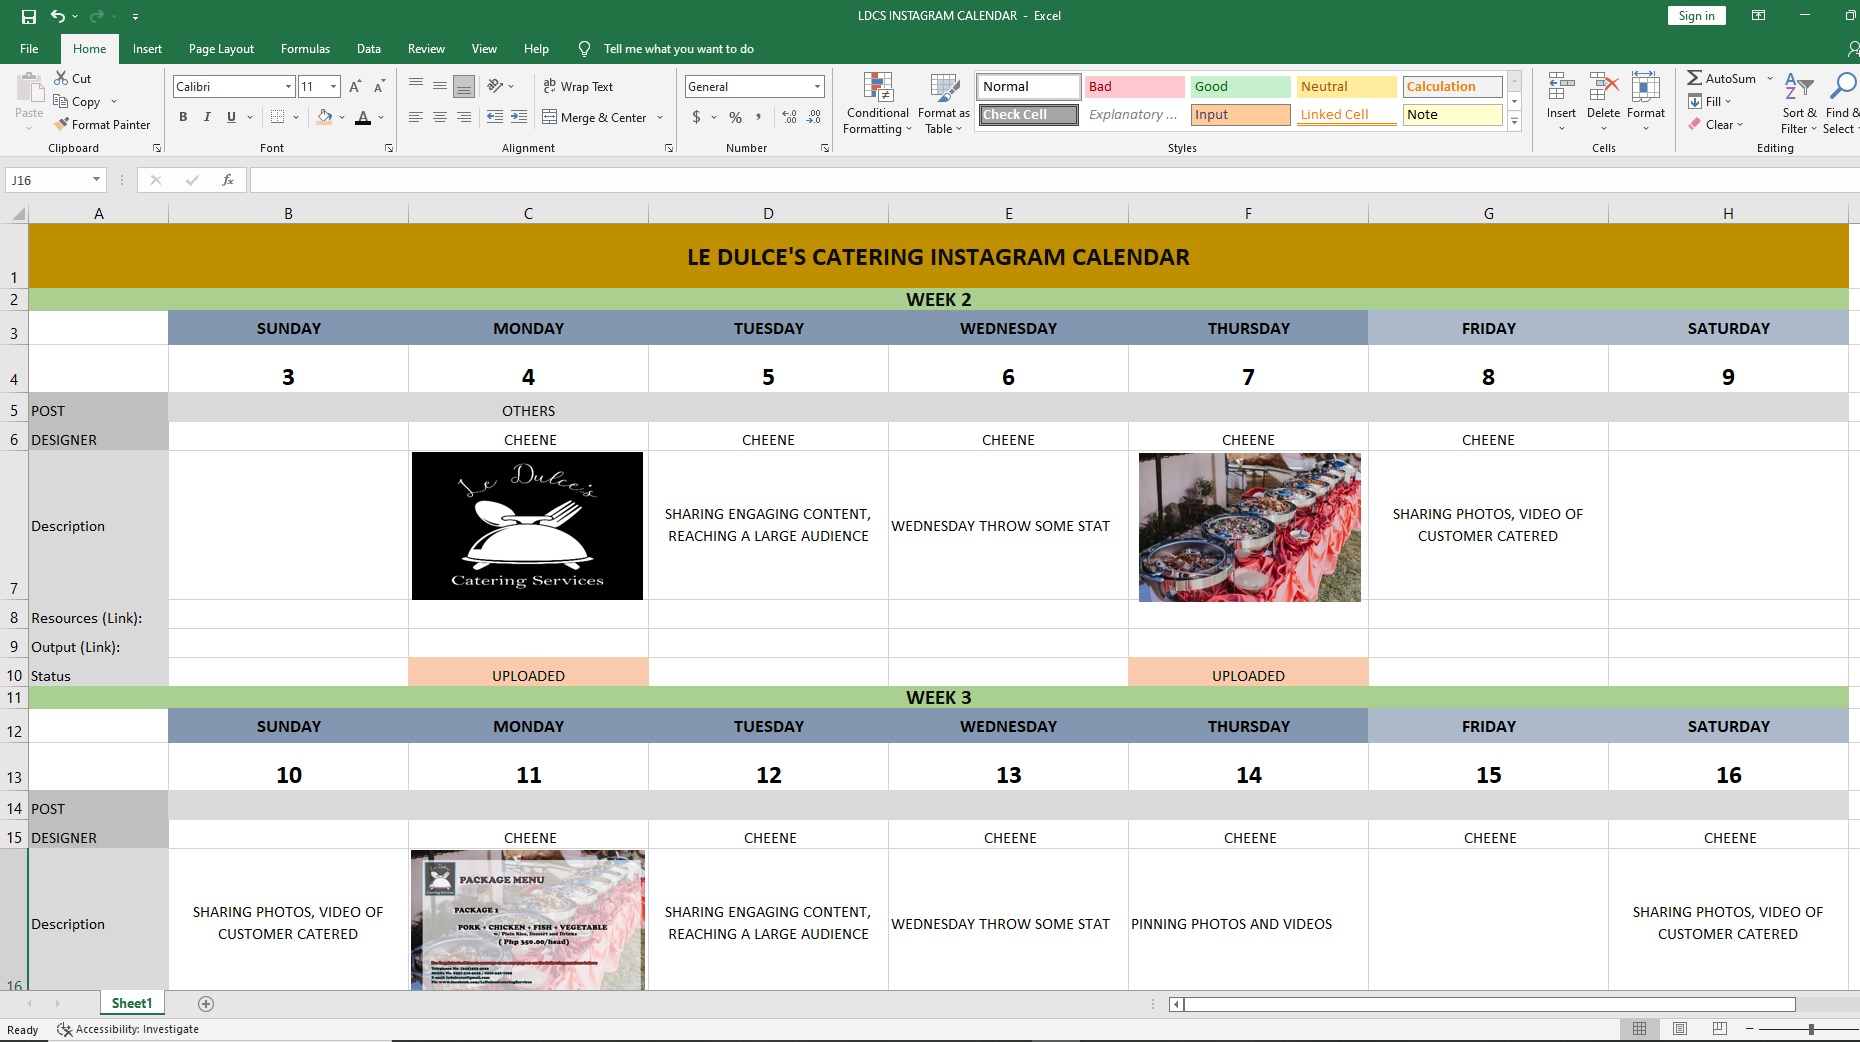Switch to the Review tab
1860x1042 pixels.
tap(426, 49)
